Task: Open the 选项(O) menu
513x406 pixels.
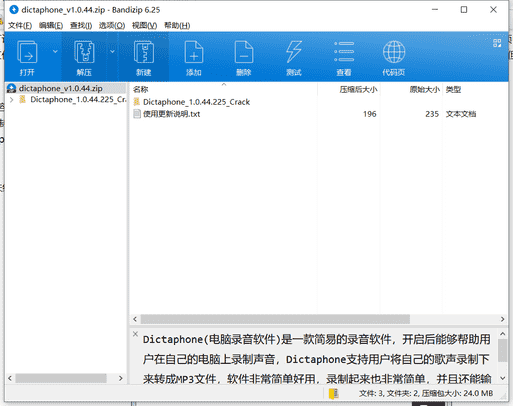Action: click(112, 26)
